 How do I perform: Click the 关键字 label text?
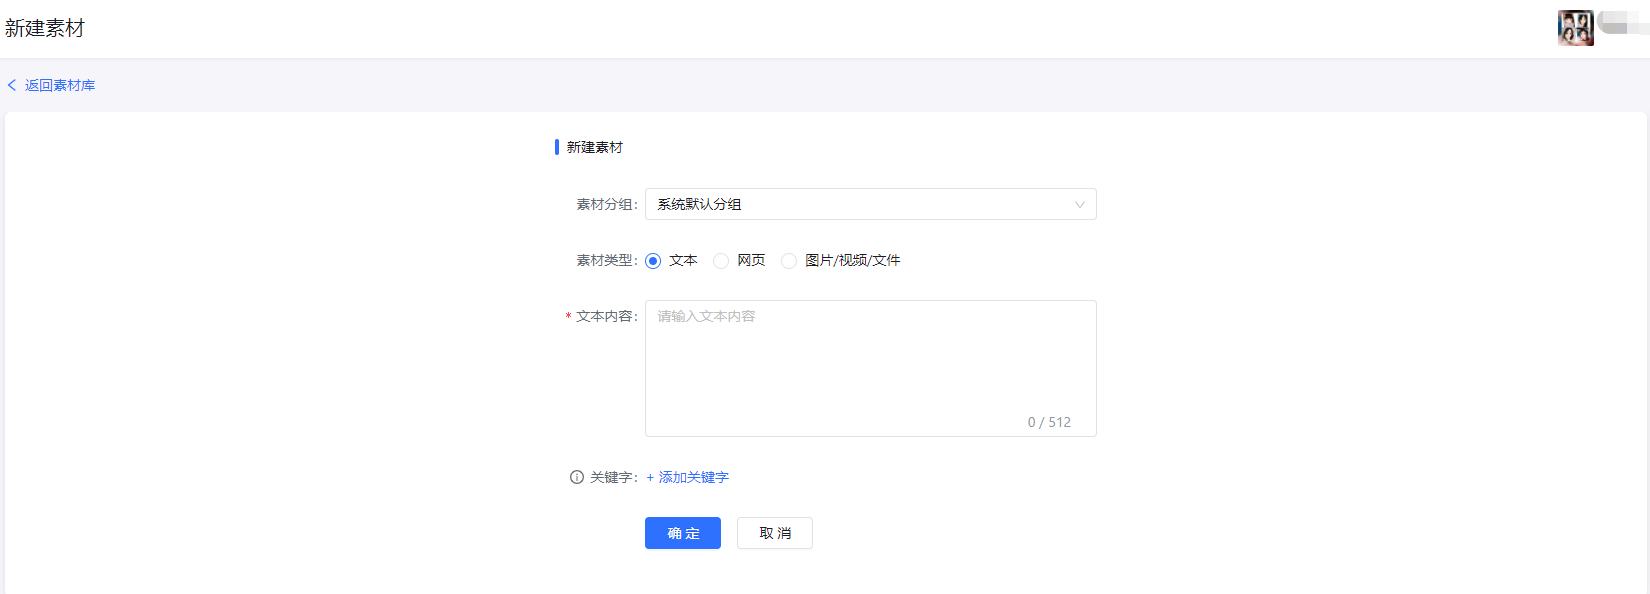point(612,477)
